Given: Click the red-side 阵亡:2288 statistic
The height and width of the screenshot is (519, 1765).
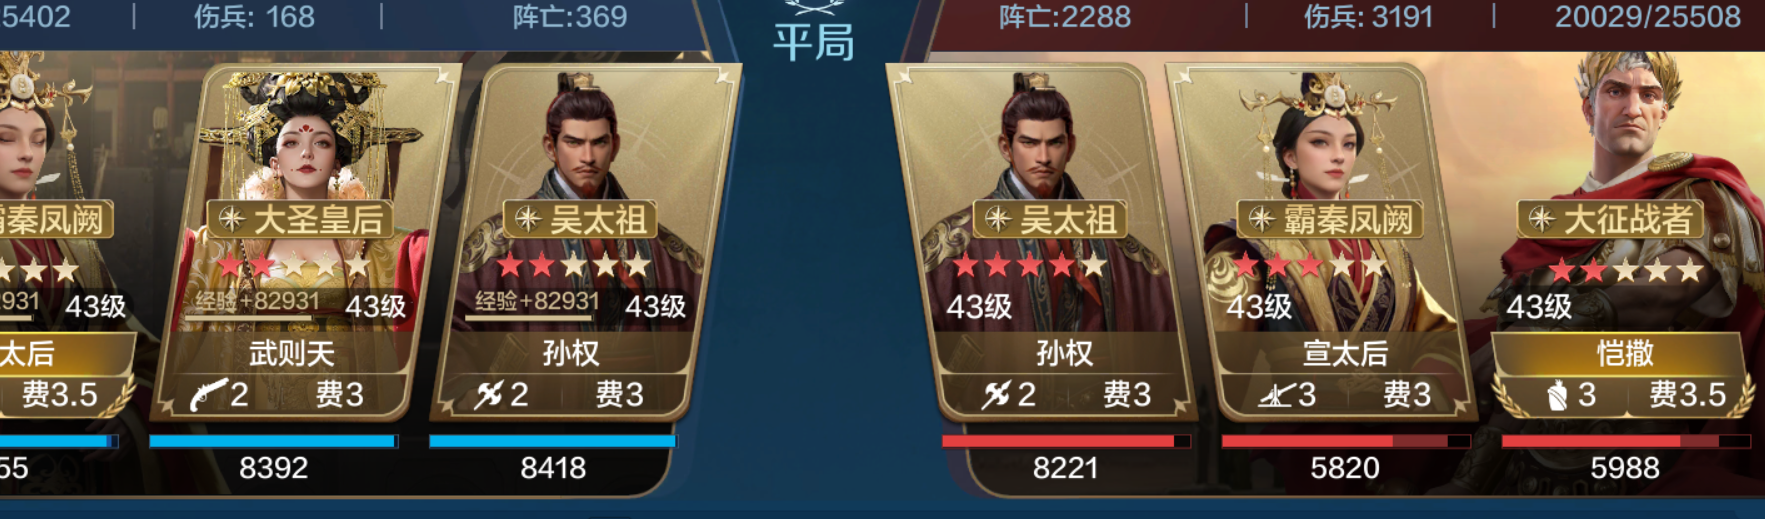Looking at the screenshot, I should click(1065, 17).
